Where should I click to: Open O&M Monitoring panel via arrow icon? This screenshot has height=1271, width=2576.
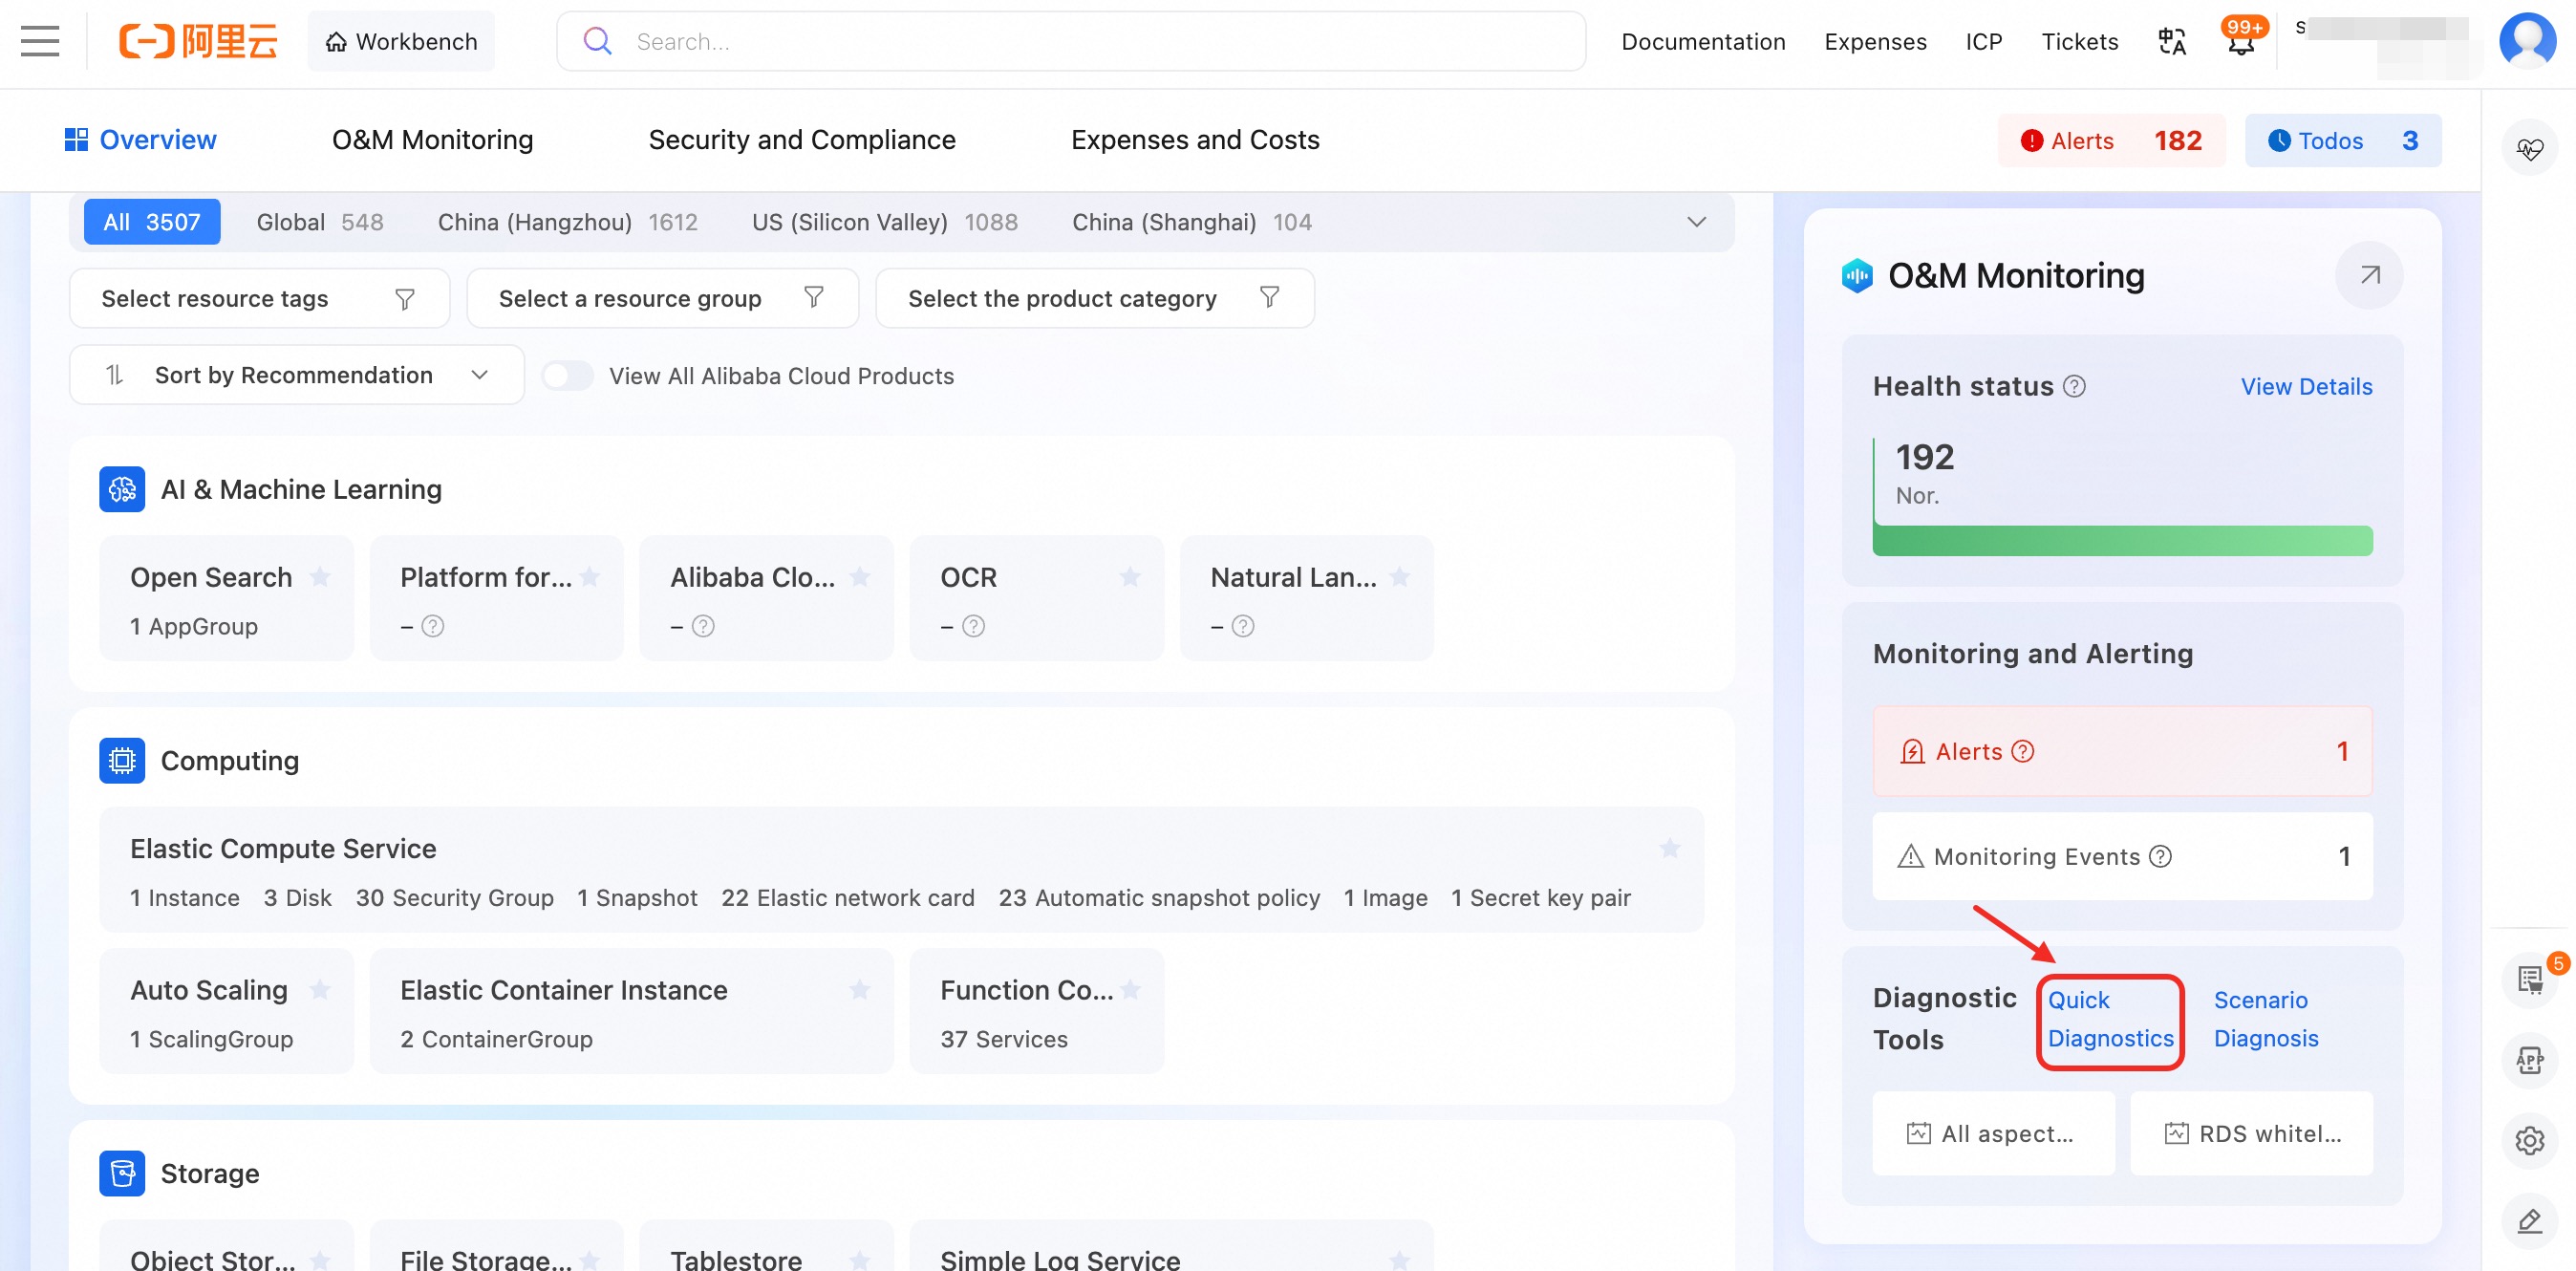pyautogui.click(x=2368, y=275)
